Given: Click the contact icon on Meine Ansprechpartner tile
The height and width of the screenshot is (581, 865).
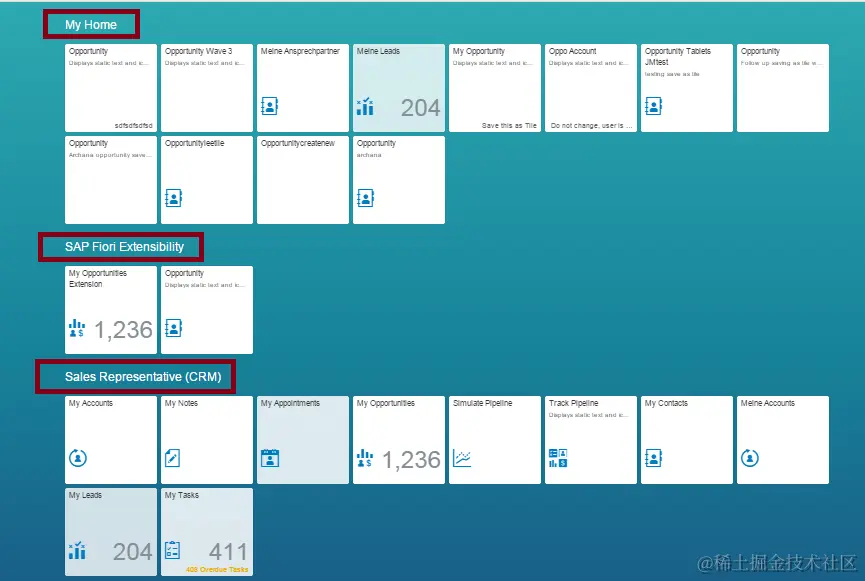Looking at the screenshot, I should [269, 106].
